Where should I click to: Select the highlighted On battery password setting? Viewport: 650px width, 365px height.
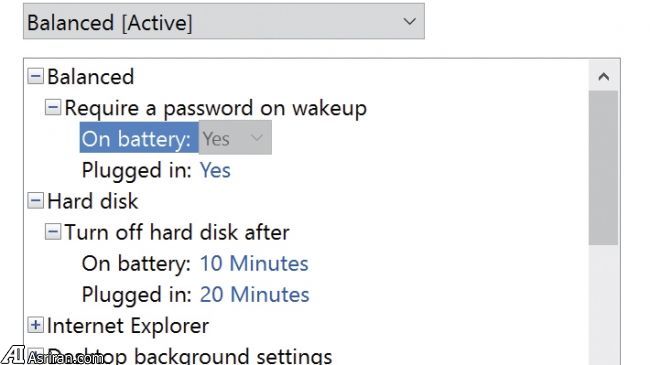tap(139, 138)
